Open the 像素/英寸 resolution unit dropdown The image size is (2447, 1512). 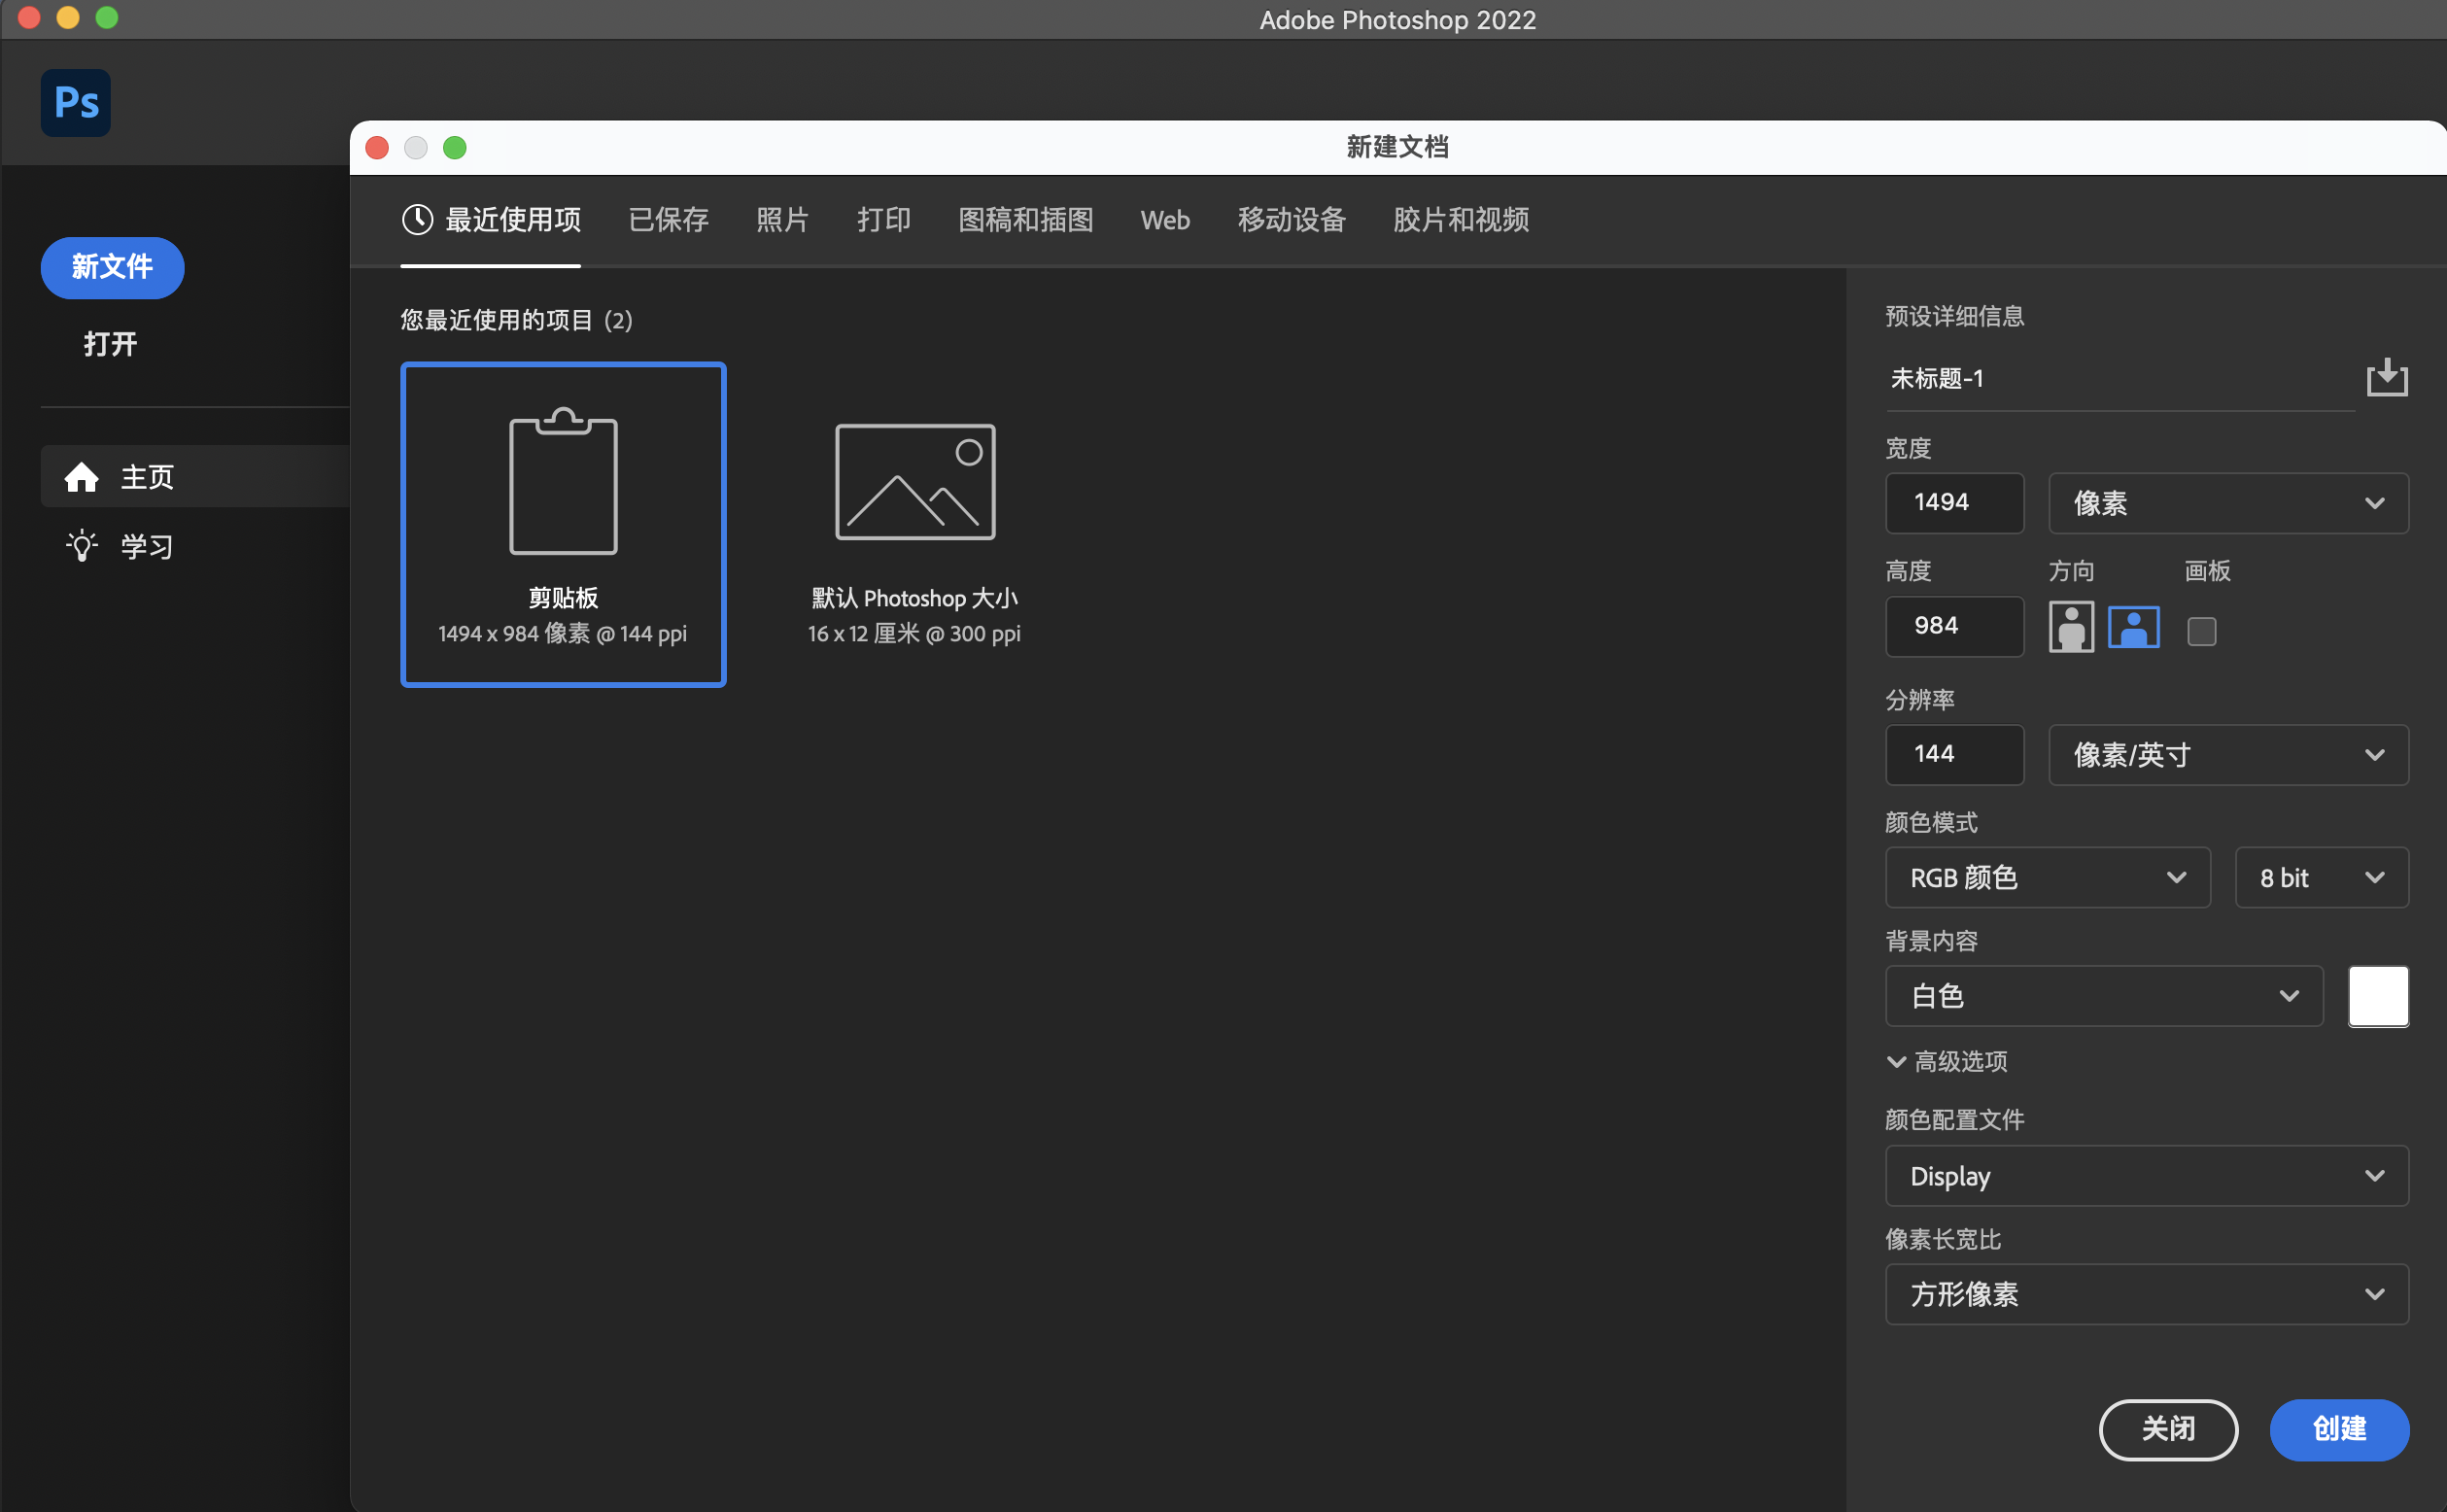pos(2228,755)
